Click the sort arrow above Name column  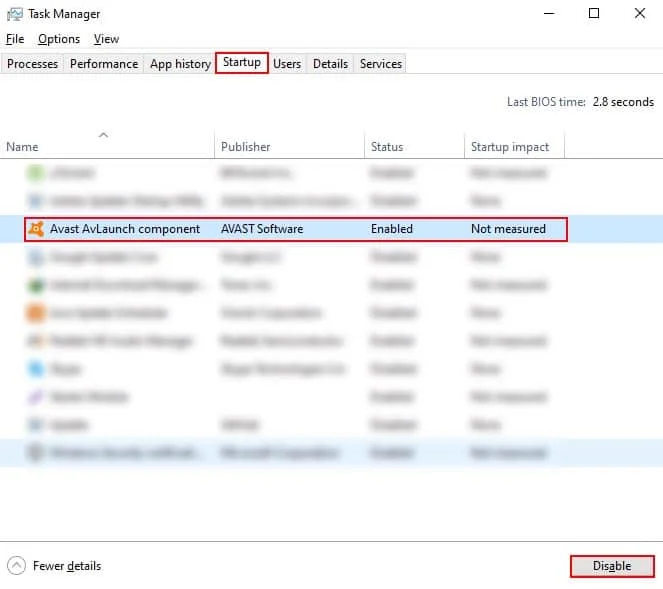click(104, 134)
